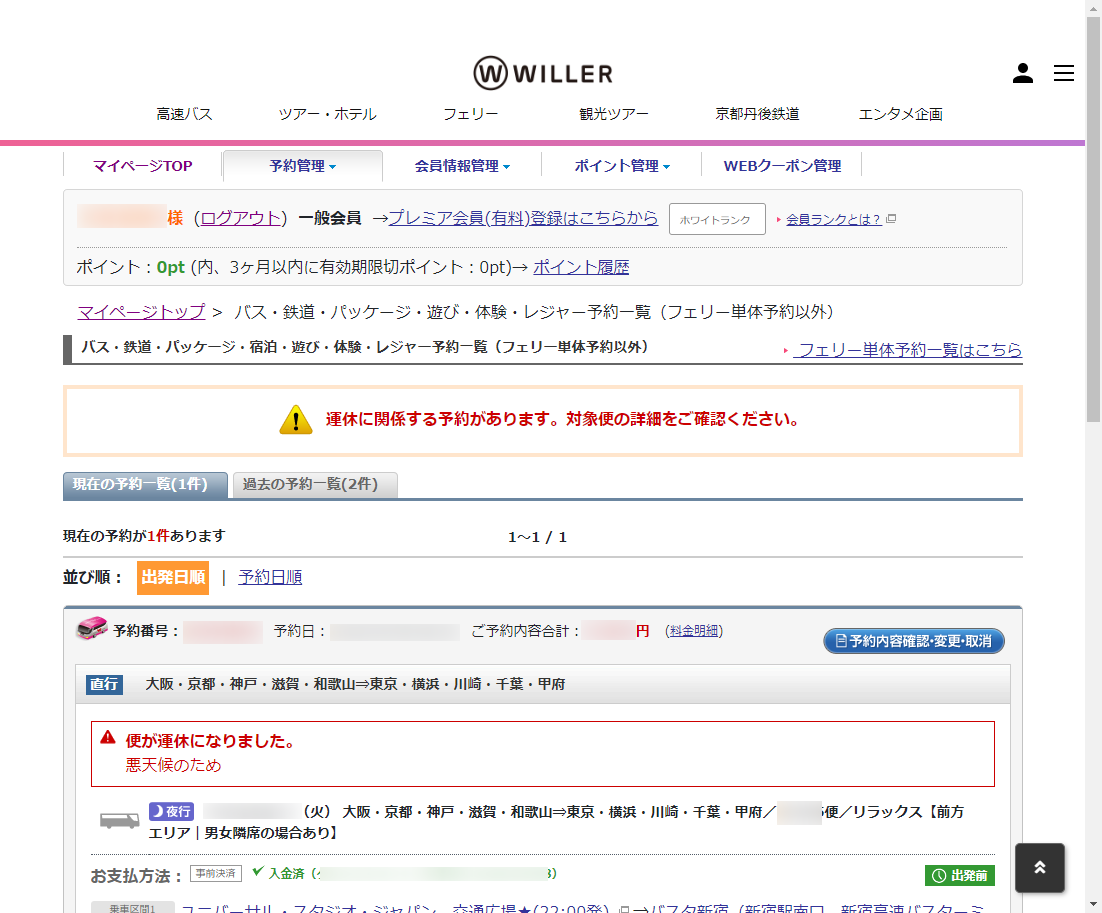Go to the マイページTOP tab
Image resolution: width=1102 pixels, height=913 pixels.
click(143, 166)
